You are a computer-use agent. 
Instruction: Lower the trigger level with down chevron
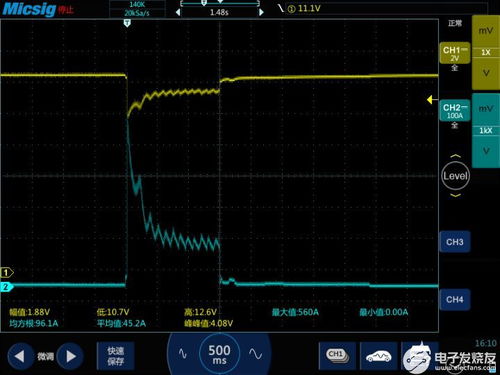tap(455, 195)
